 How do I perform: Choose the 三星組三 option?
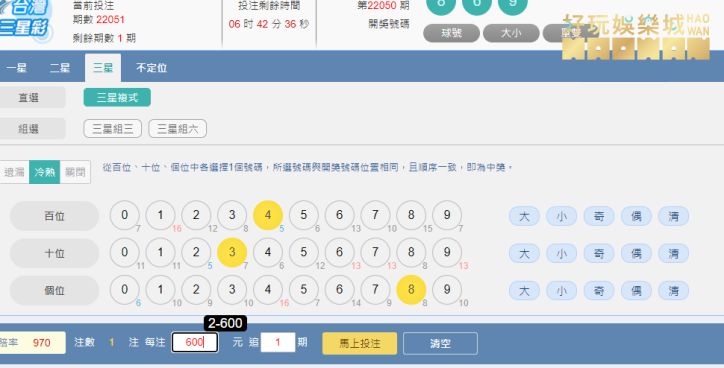coord(113,129)
